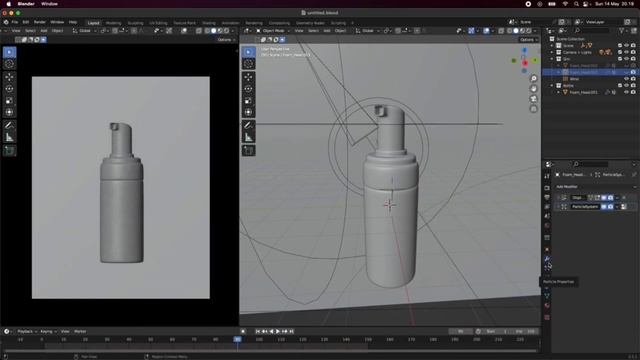
Task: Open the Object Data Properties green tab
Action: click(x=547, y=296)
